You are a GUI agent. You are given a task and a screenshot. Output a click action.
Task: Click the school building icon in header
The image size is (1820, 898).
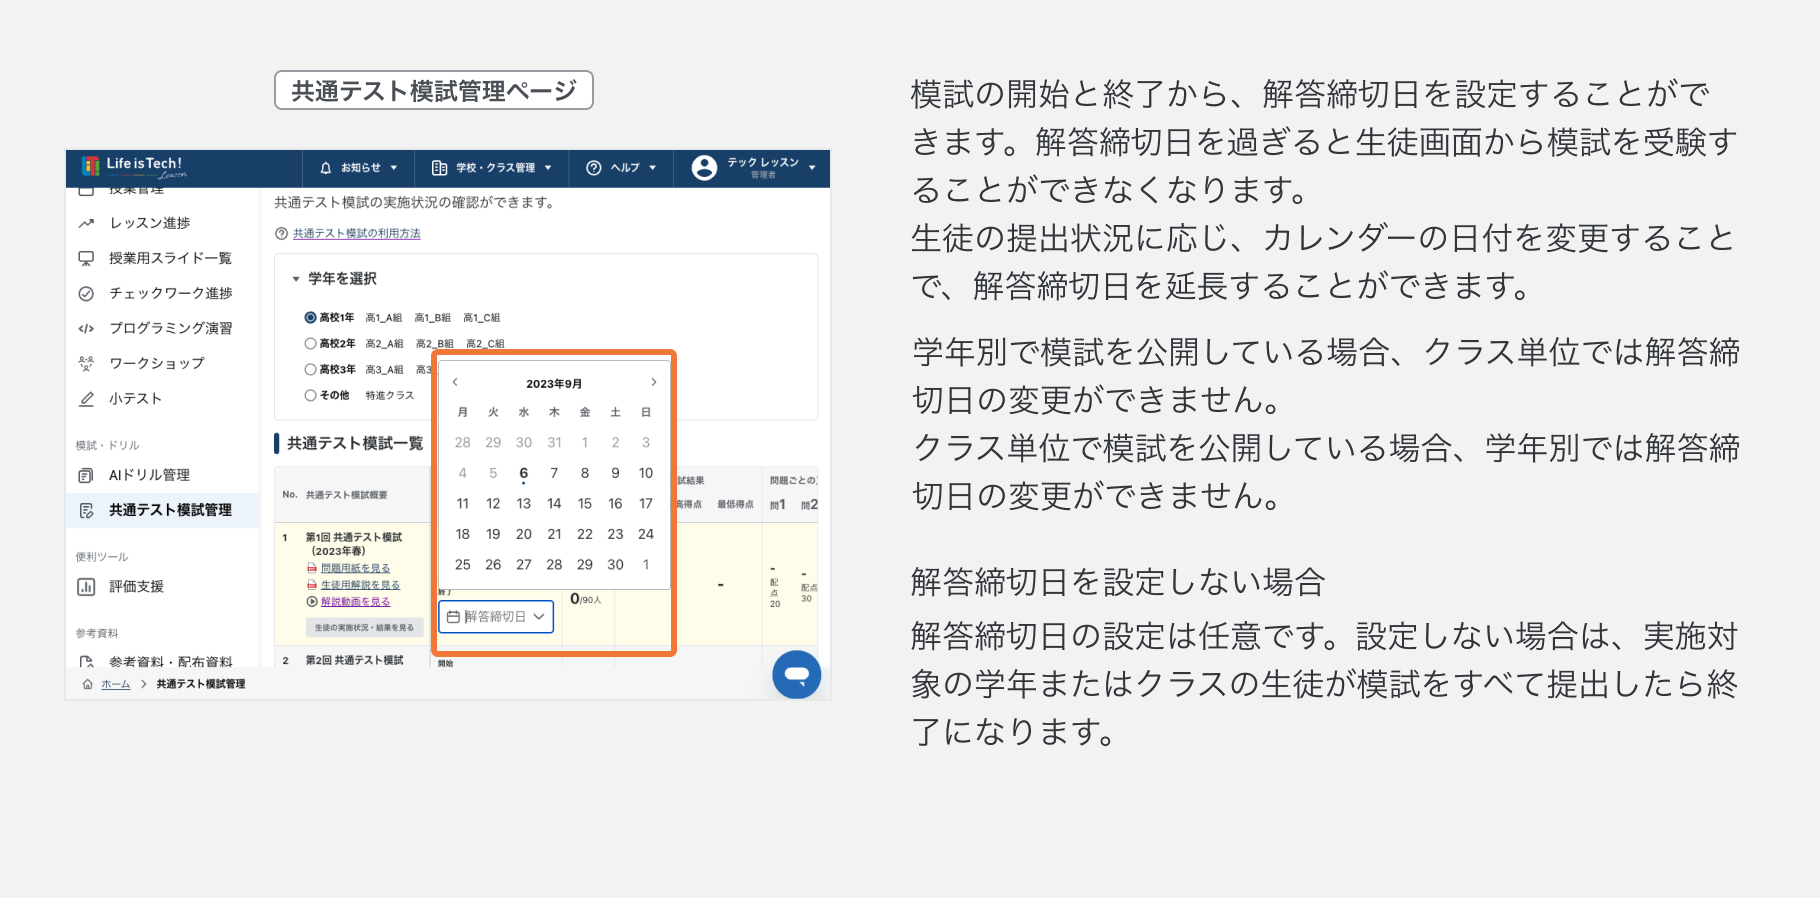[439, 168]
